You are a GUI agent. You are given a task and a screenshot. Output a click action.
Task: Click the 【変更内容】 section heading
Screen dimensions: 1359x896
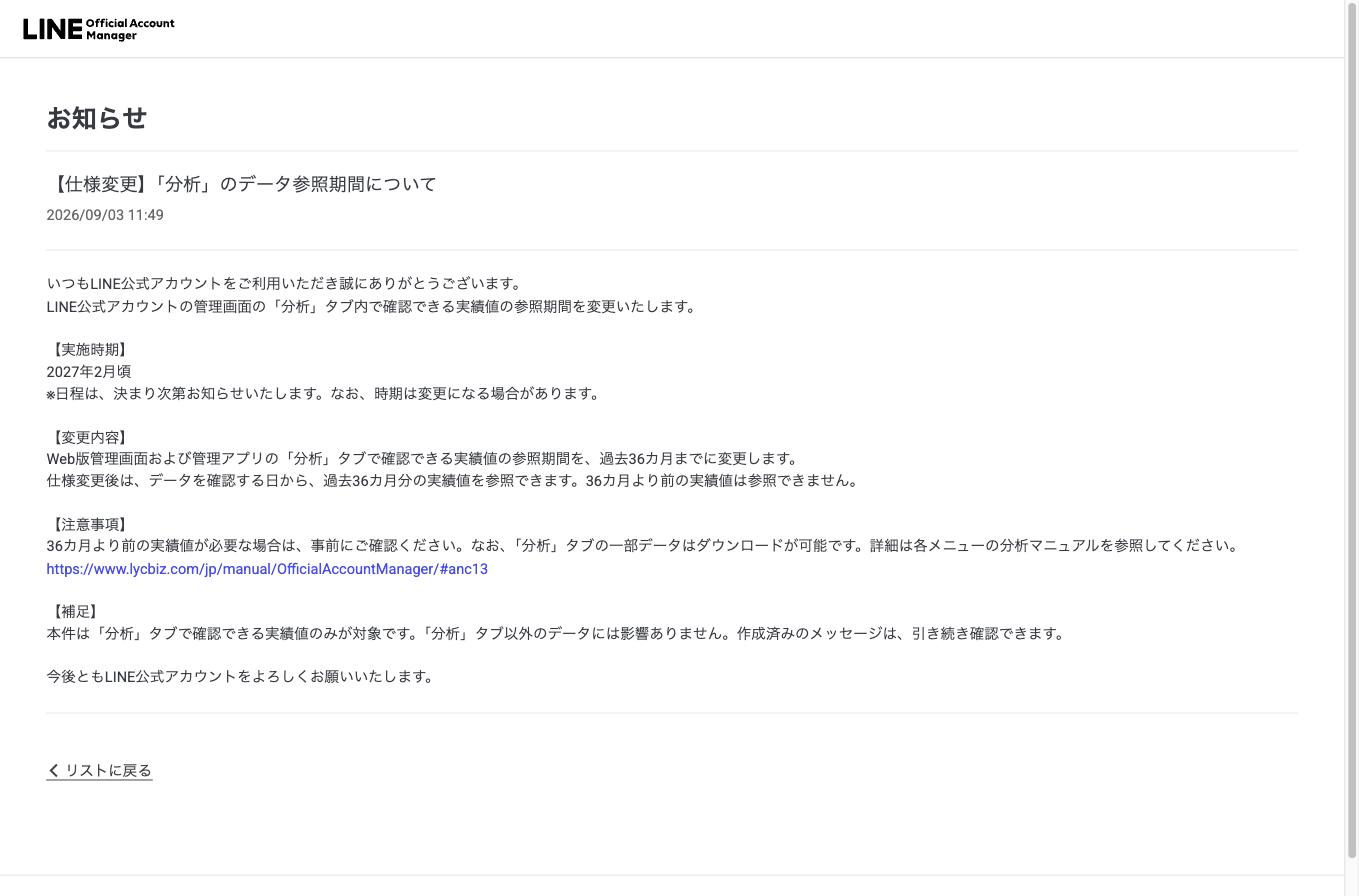[89, 437]
